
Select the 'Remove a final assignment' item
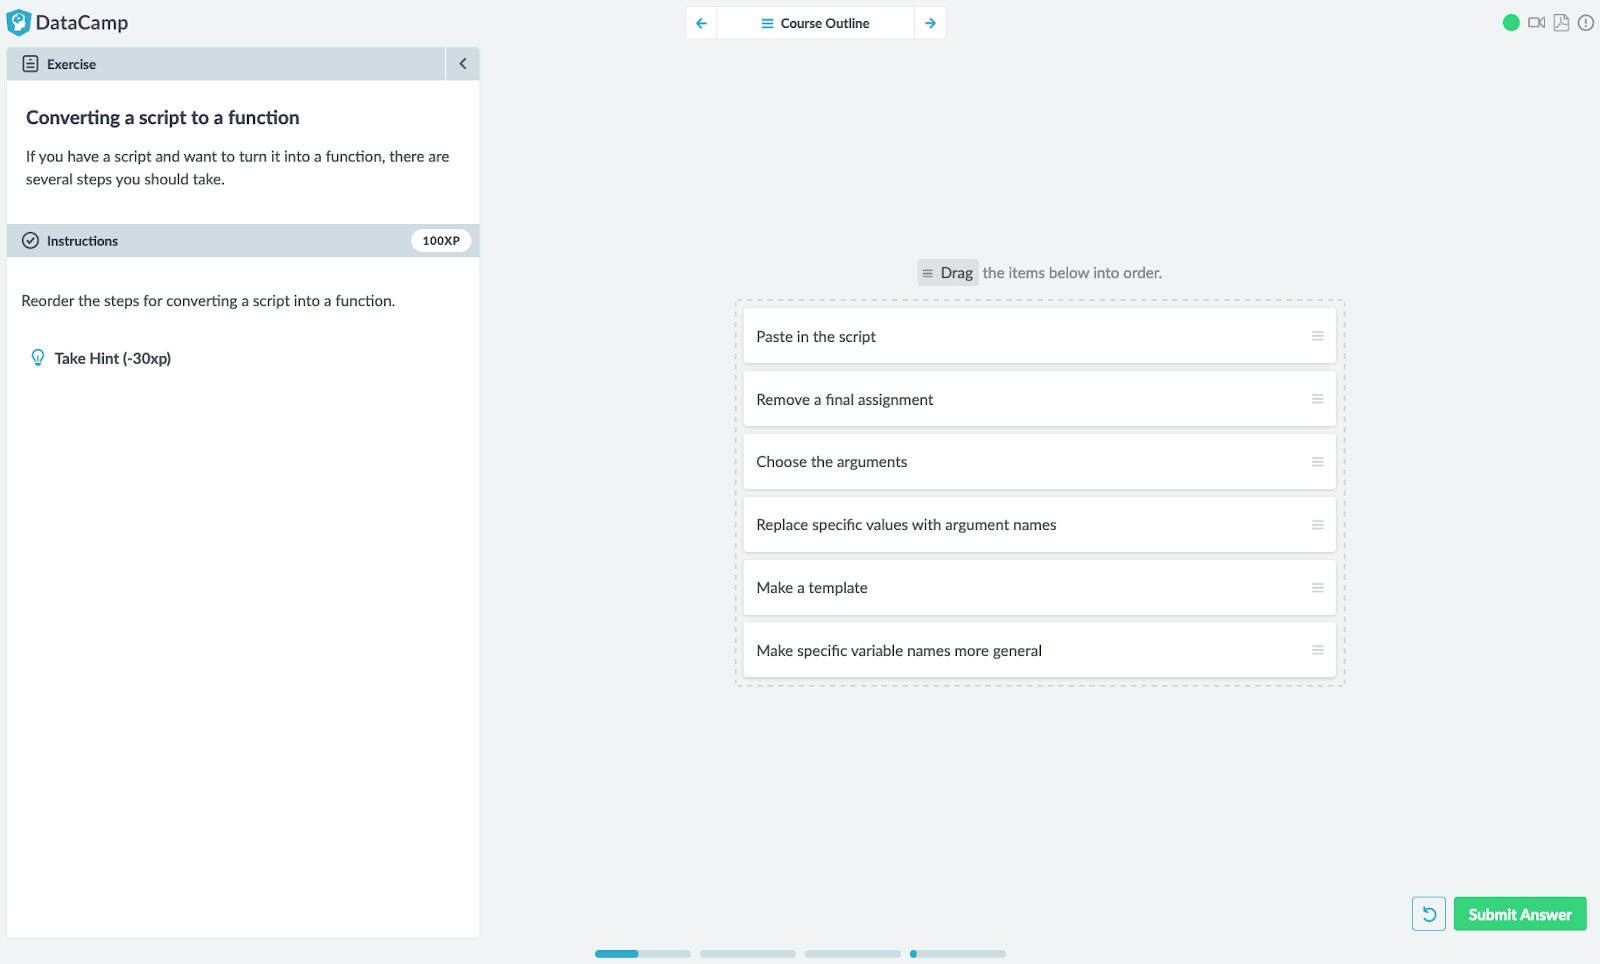[x=1039, y=399]
